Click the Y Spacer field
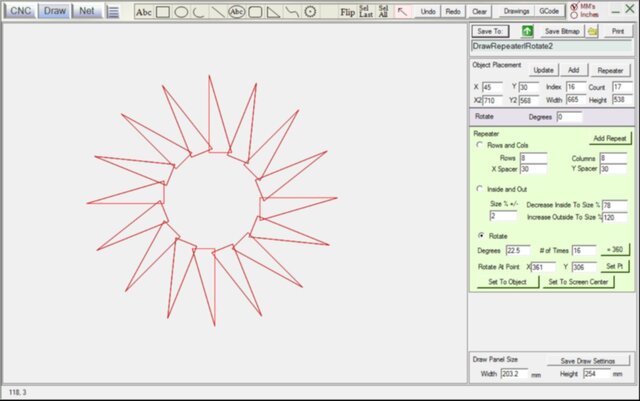Screen dimensions: 640x401 click(613, 169)
